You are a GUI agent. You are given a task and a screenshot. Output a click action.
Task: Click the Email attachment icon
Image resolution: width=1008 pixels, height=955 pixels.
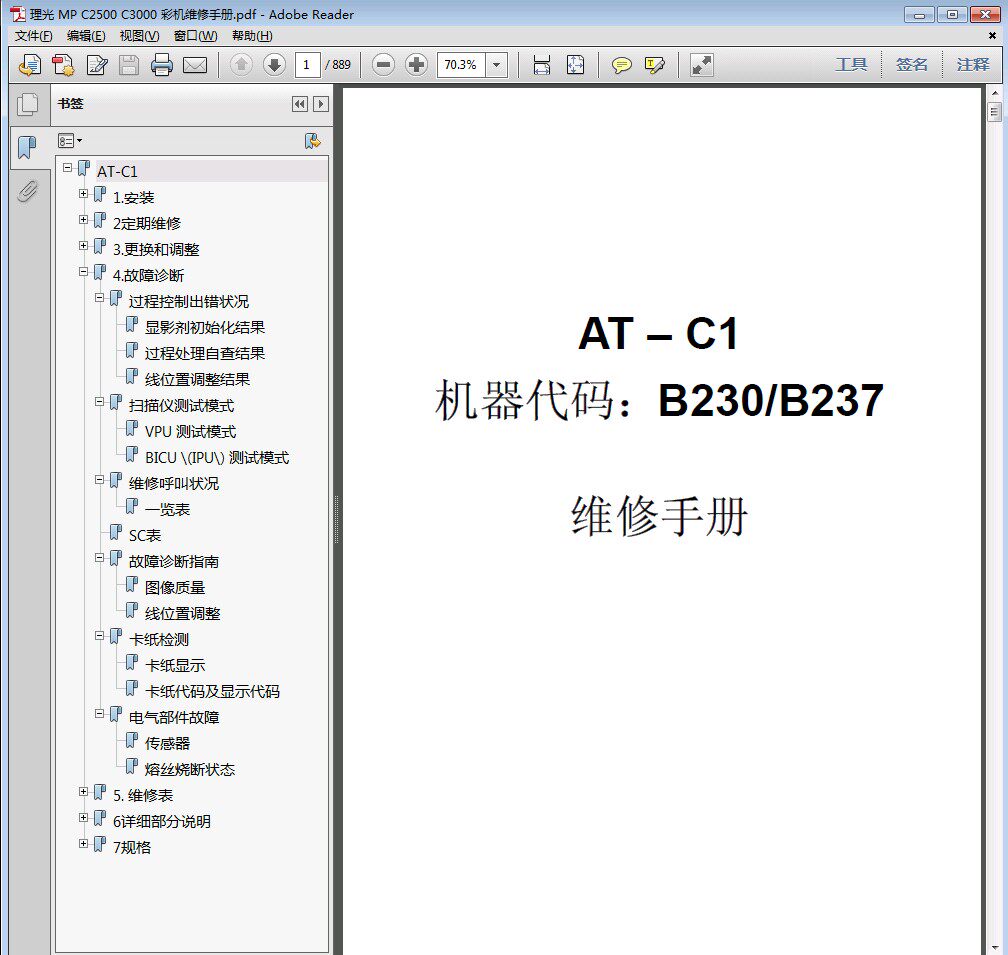pos(196,65)
